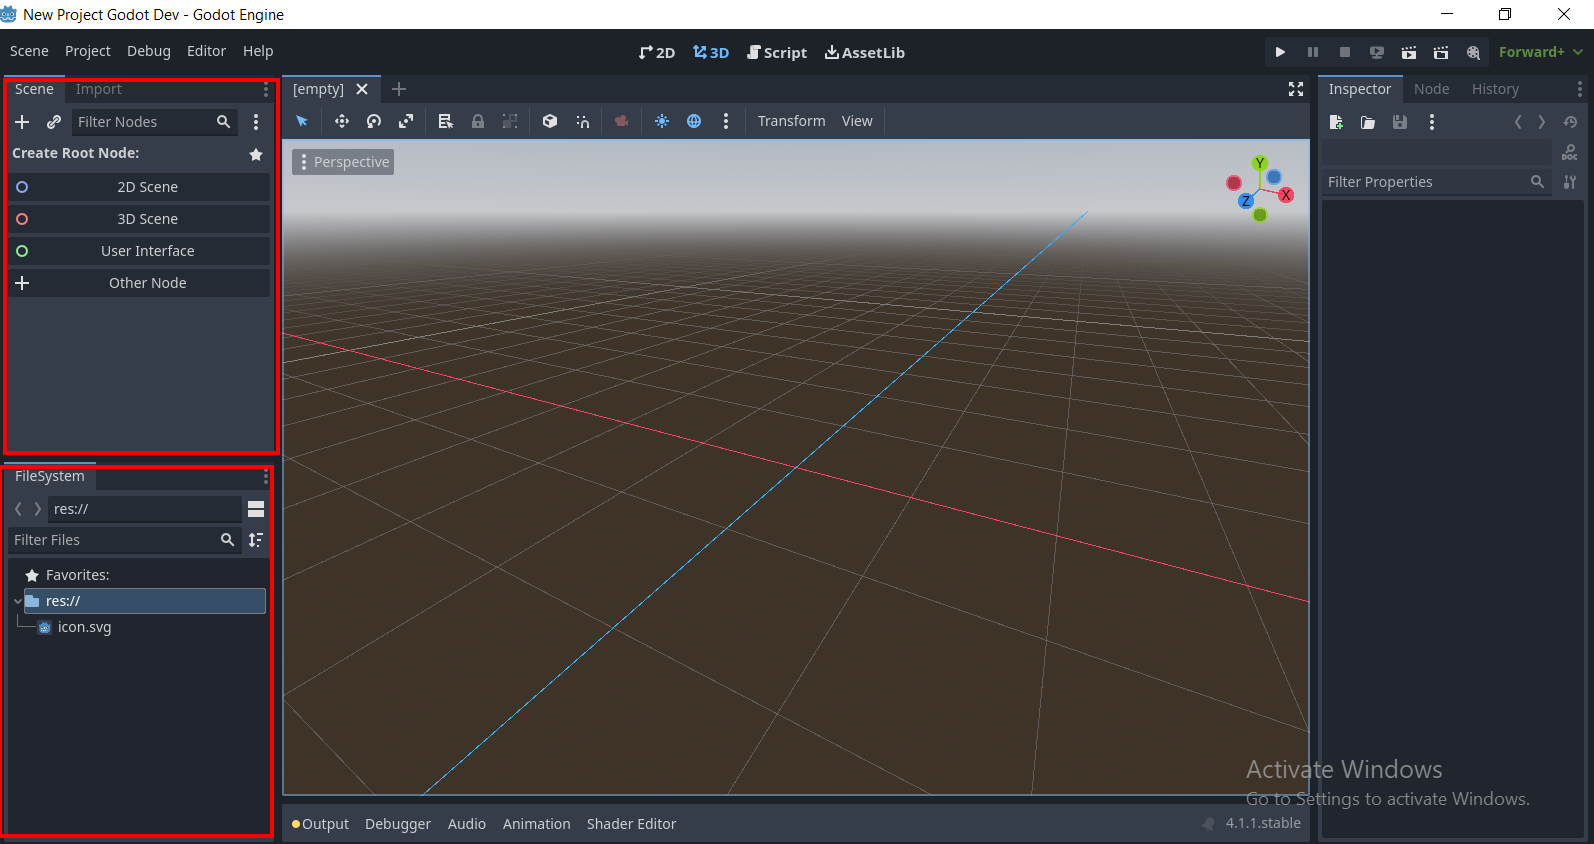Click the group selected node children icon
Image resolution: width=1594 pixels, height=844 pixels.
[x=510, y=121]
